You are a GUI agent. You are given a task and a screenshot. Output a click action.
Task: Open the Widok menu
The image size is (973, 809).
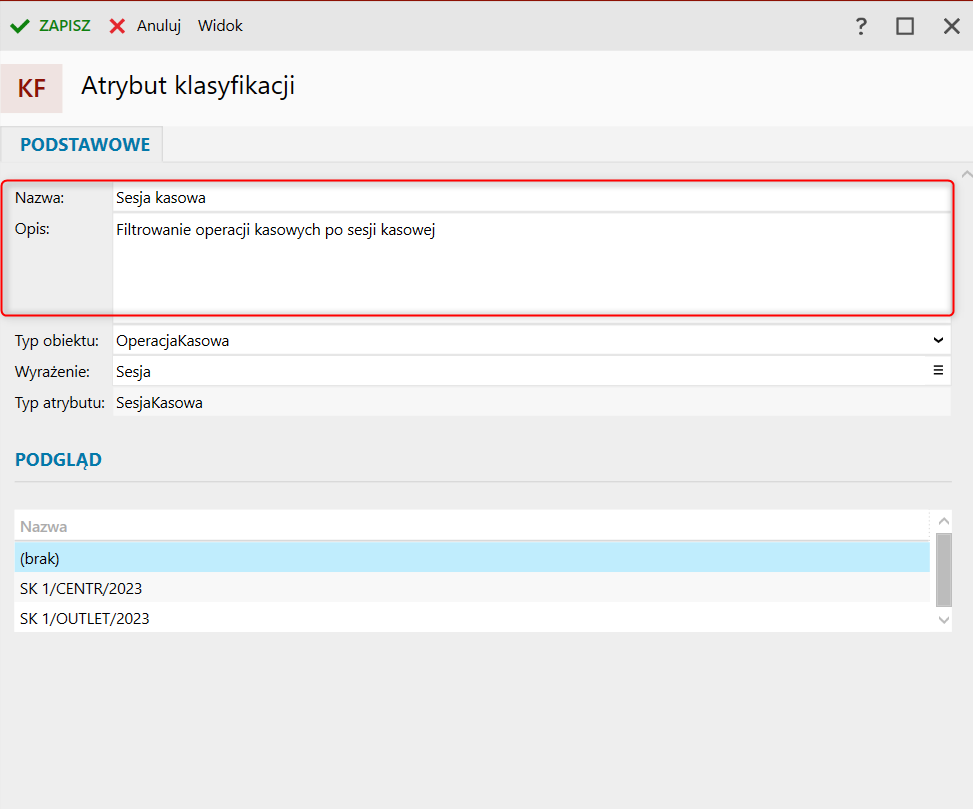[220, 26]
